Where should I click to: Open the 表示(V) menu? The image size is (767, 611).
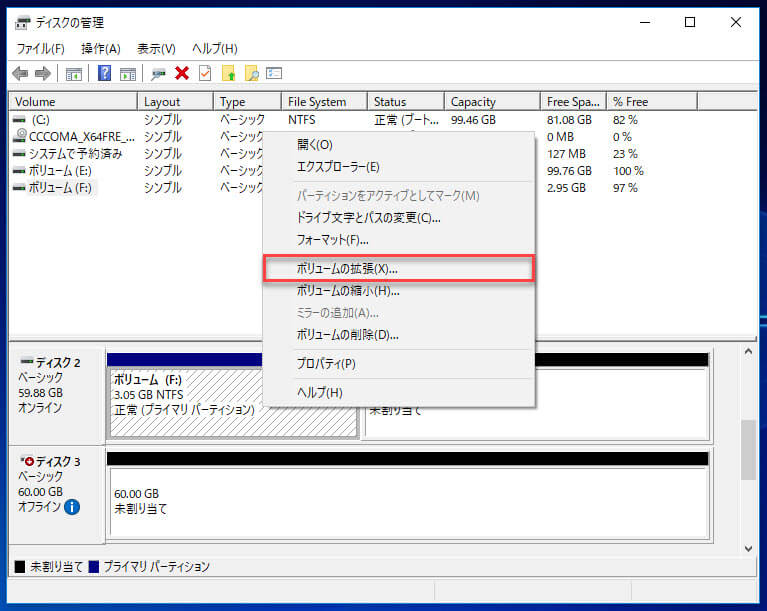click(156, 48)
